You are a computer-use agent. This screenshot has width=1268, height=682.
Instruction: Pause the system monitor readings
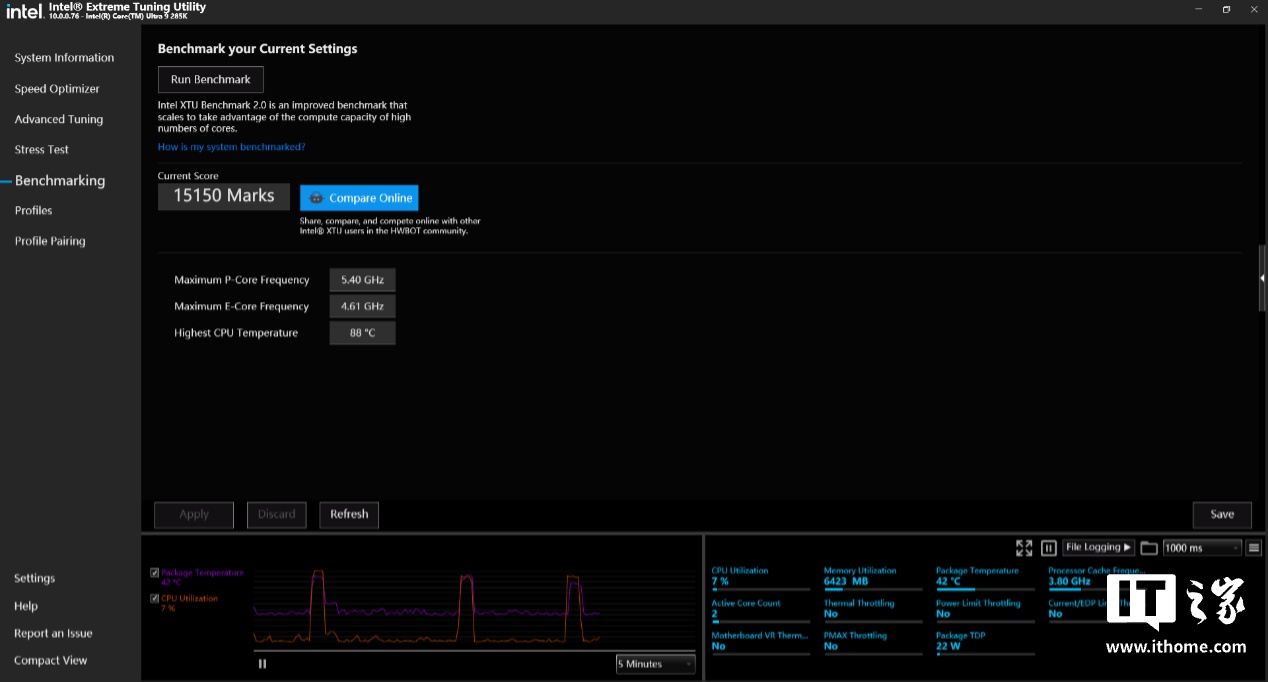point(1048,548)
